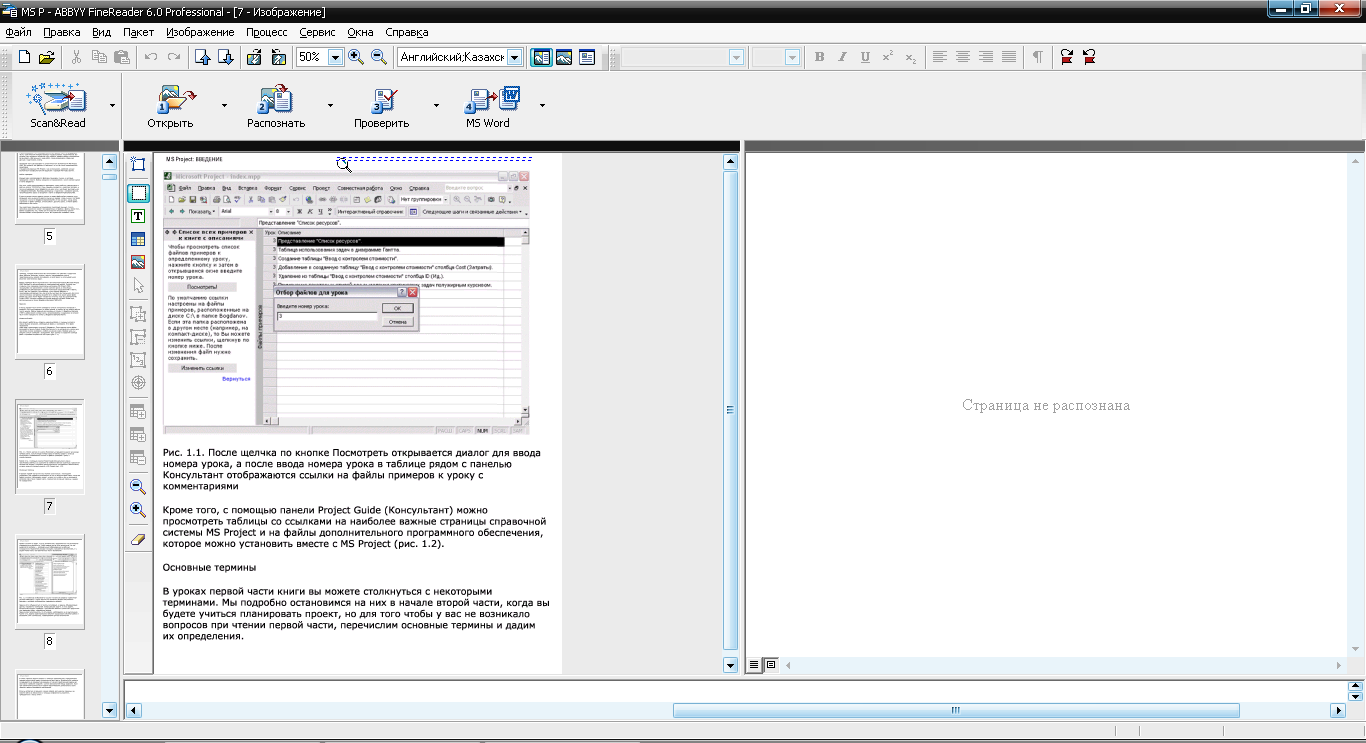Screen dimensions: 1366x743
Task: Select page 5 thumbnail
Action: (x=50, y=189)
